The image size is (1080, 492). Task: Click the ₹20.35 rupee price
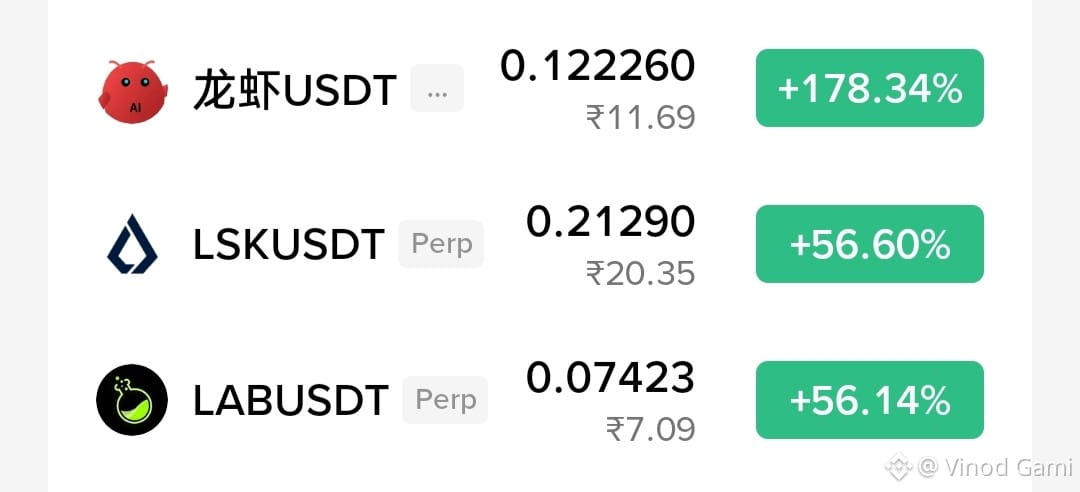point(641,274)
